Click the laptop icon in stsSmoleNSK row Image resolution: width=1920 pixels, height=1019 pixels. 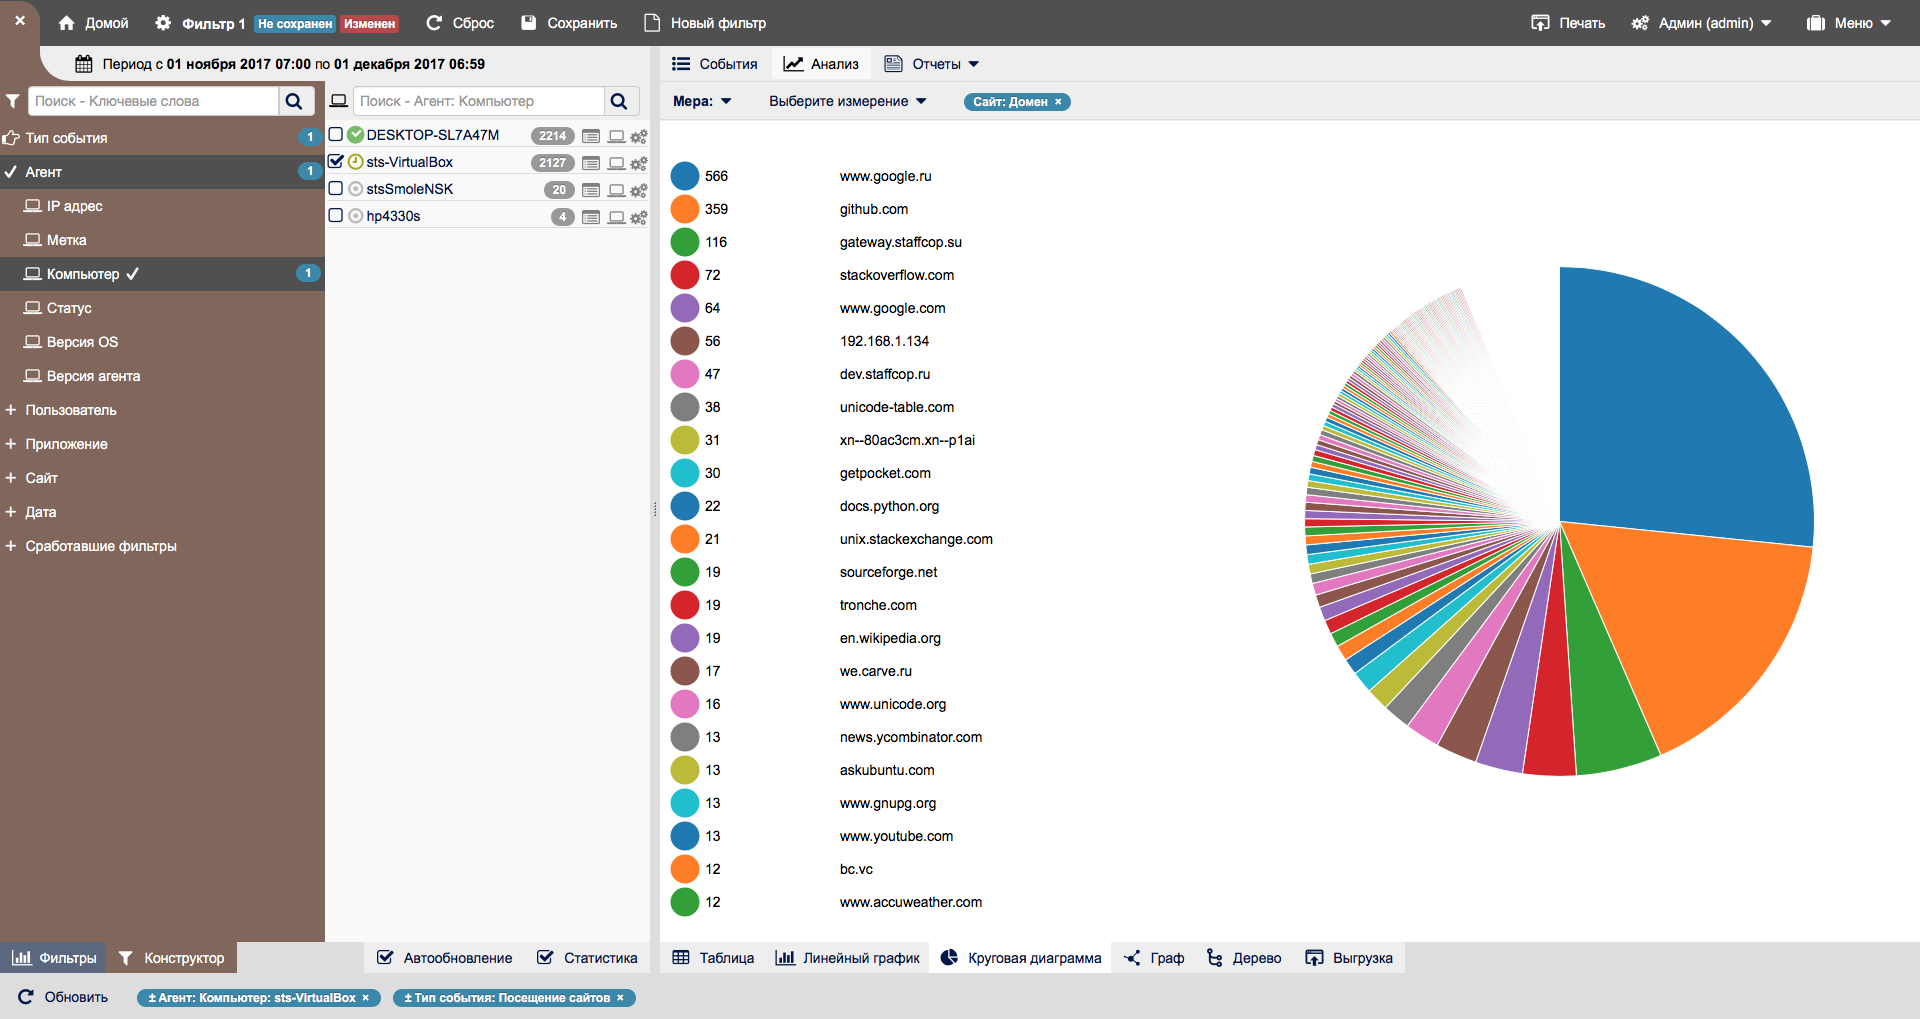[x=617, y=190]
